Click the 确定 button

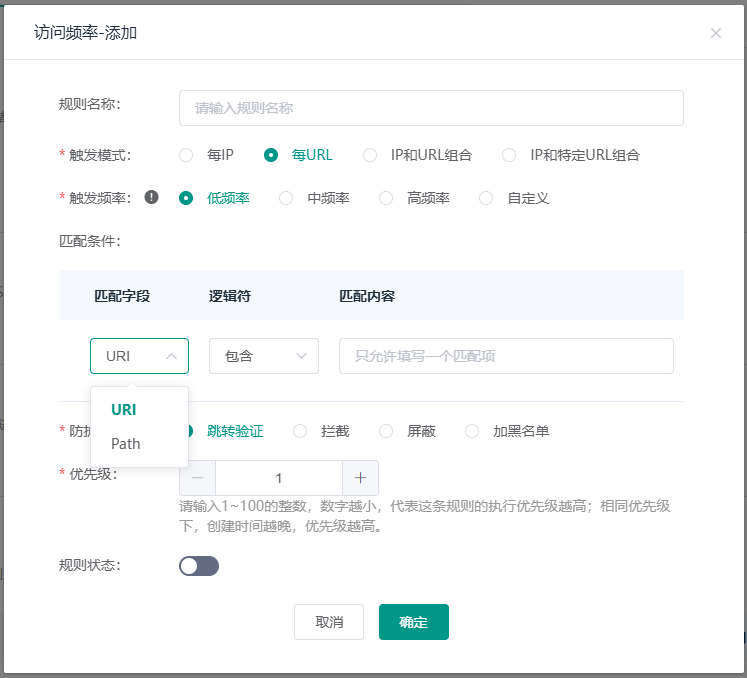413,622
